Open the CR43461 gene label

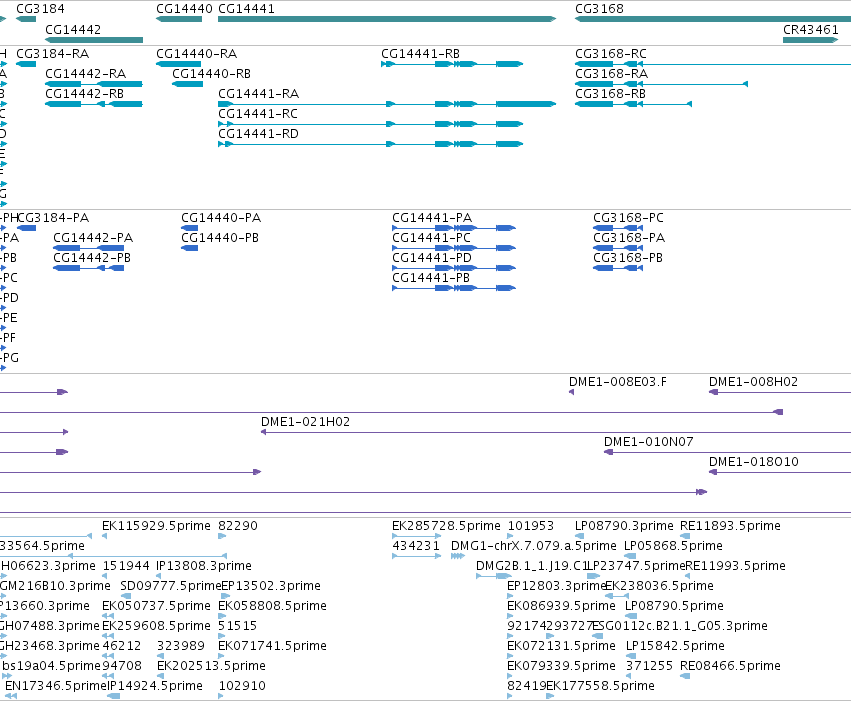tap(810, 29)
